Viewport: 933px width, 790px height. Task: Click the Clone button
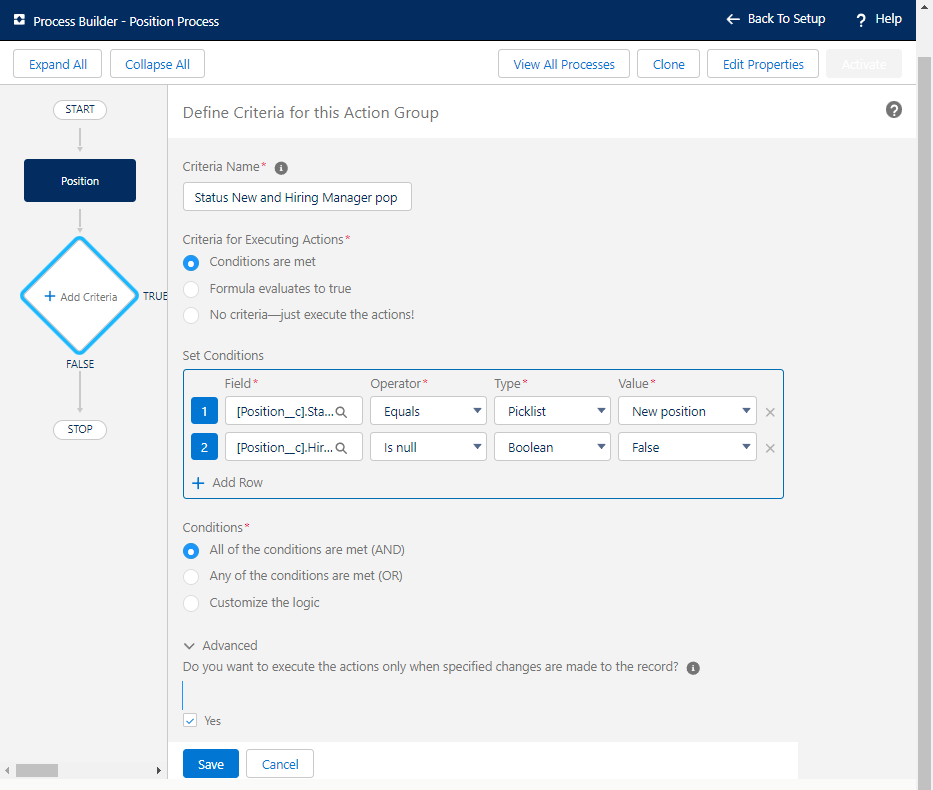668,64
